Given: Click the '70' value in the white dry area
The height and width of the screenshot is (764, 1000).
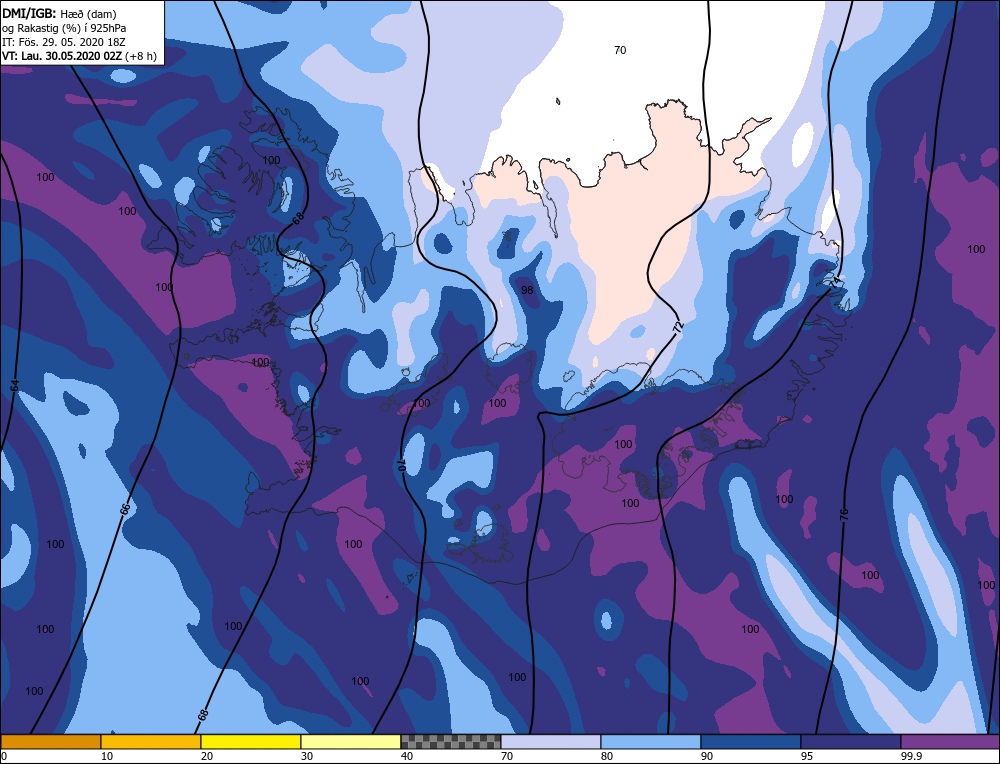Looking at the screenshot, I should click(620, 50).
